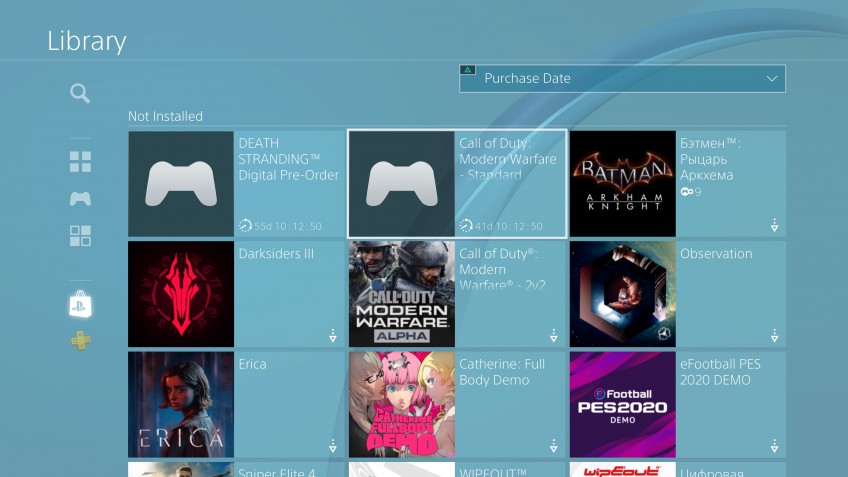Select DEATH STRANDING controller placeholder thumbnail

pyautogui.click(x=181, y=184)
